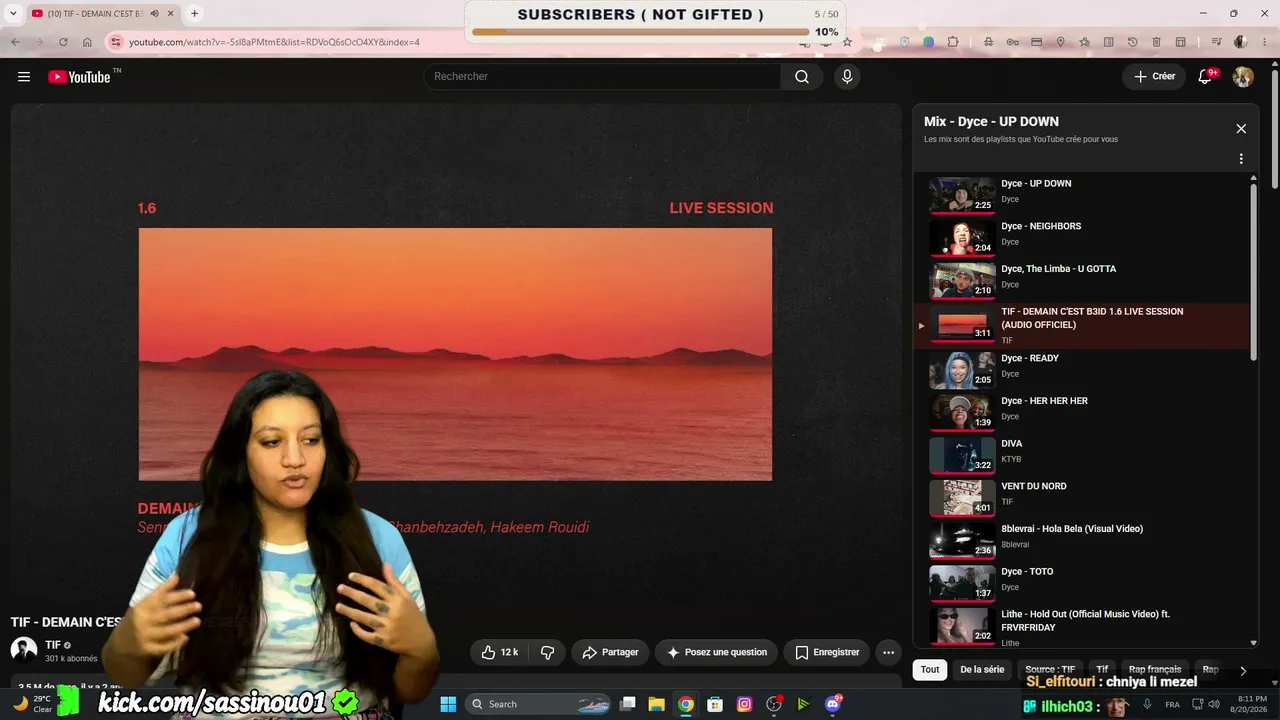Screen dimensions: 1280x720
Task: Open the TIF channel name link
Action: point(53,645)
